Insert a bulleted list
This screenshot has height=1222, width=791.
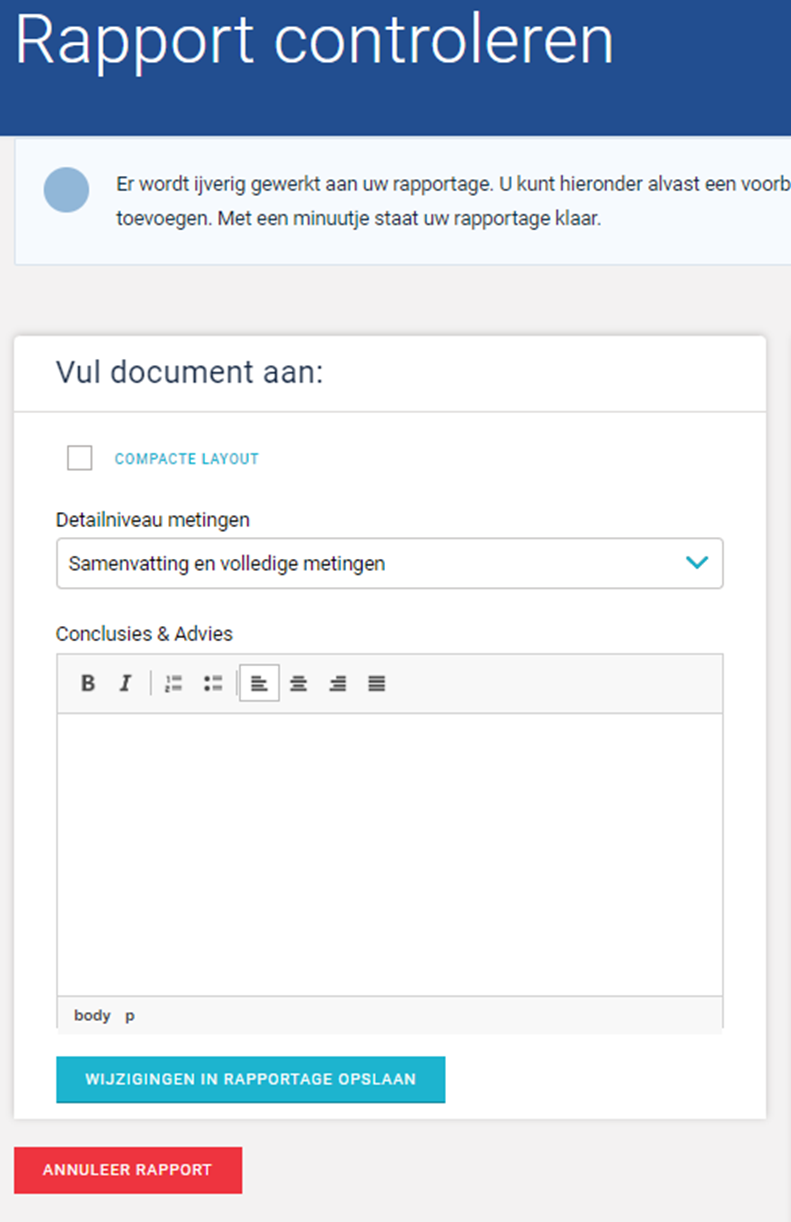point(213,684)
